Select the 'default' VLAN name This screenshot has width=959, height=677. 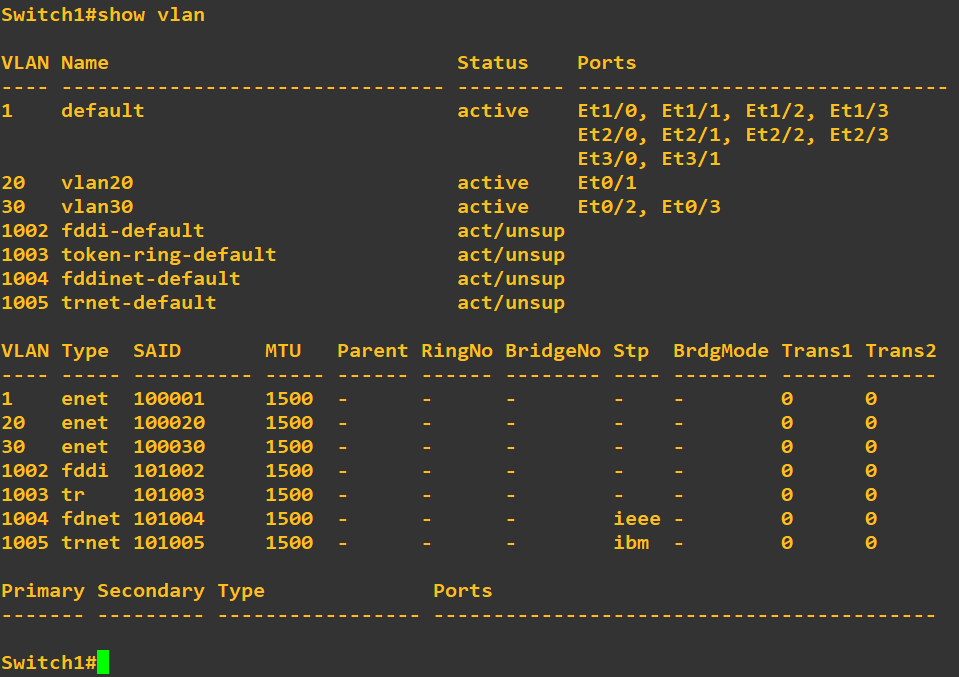[103, 111]
